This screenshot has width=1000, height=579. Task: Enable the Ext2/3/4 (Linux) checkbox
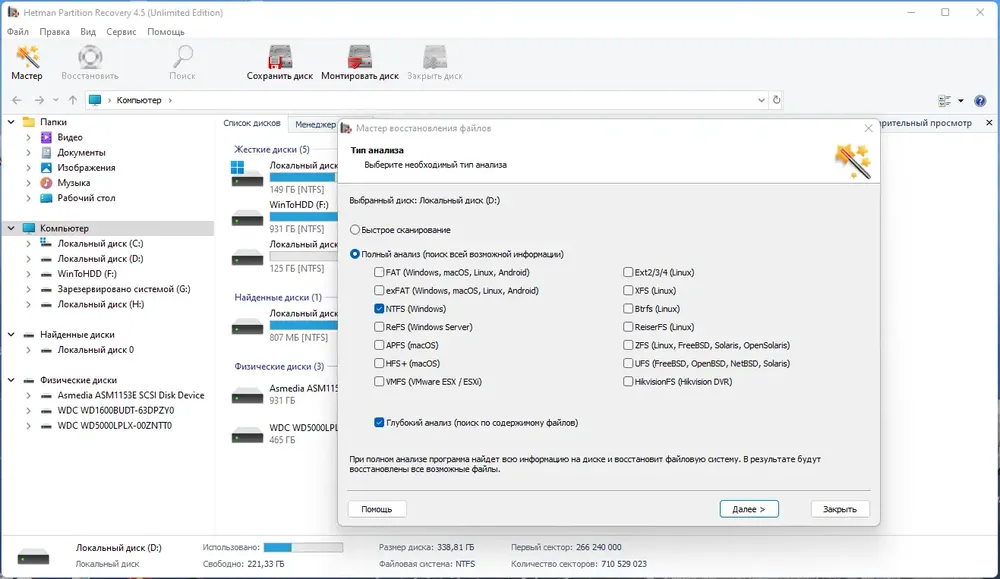[628, 272]
